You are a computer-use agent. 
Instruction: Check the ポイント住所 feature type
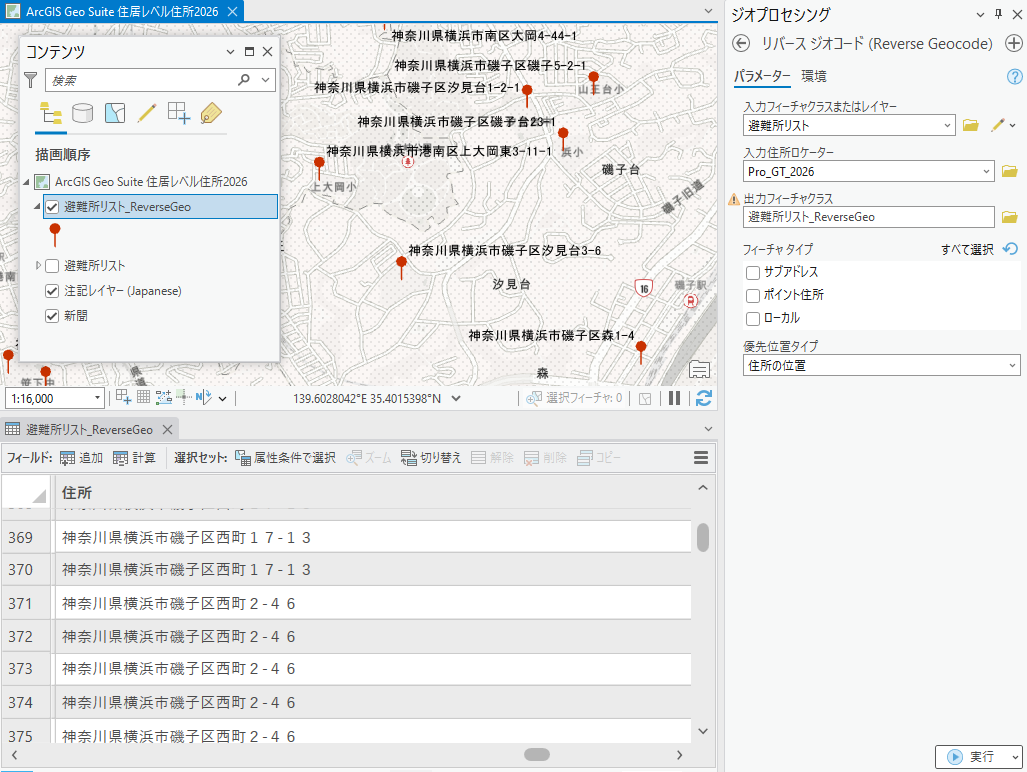tap(753, 295)
